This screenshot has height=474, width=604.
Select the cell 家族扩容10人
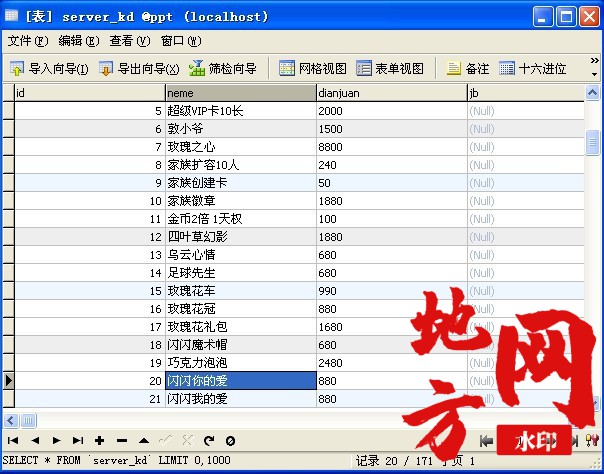click(241, 165)
